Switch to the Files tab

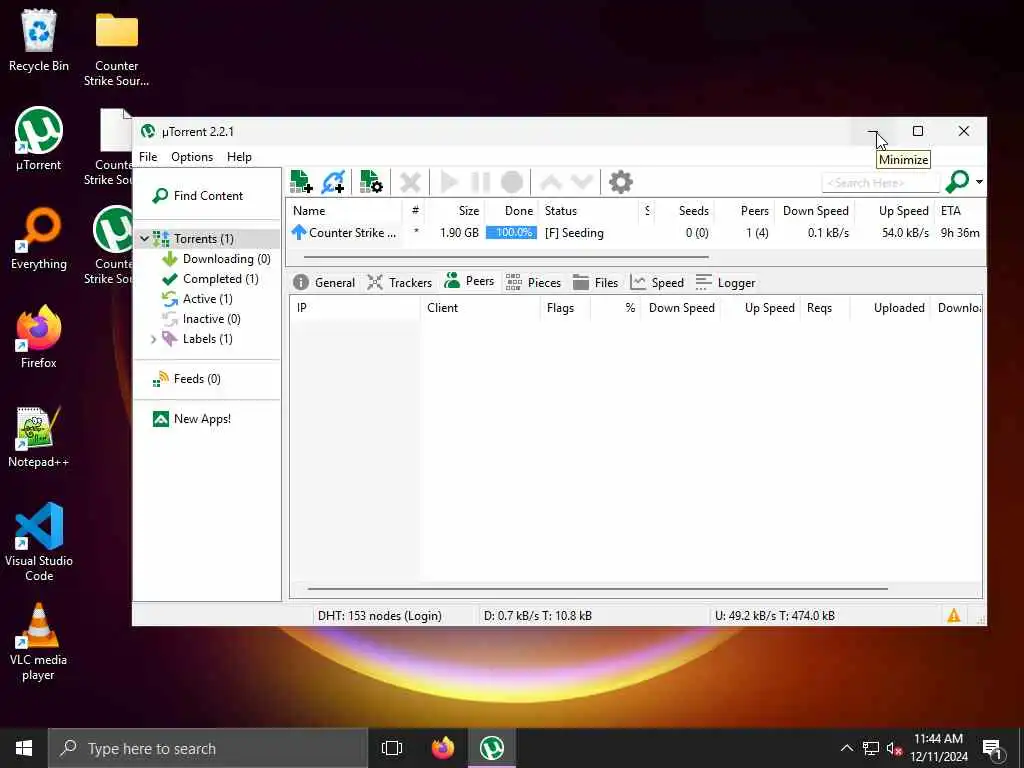pyautogui.click(x=596, y=282)
